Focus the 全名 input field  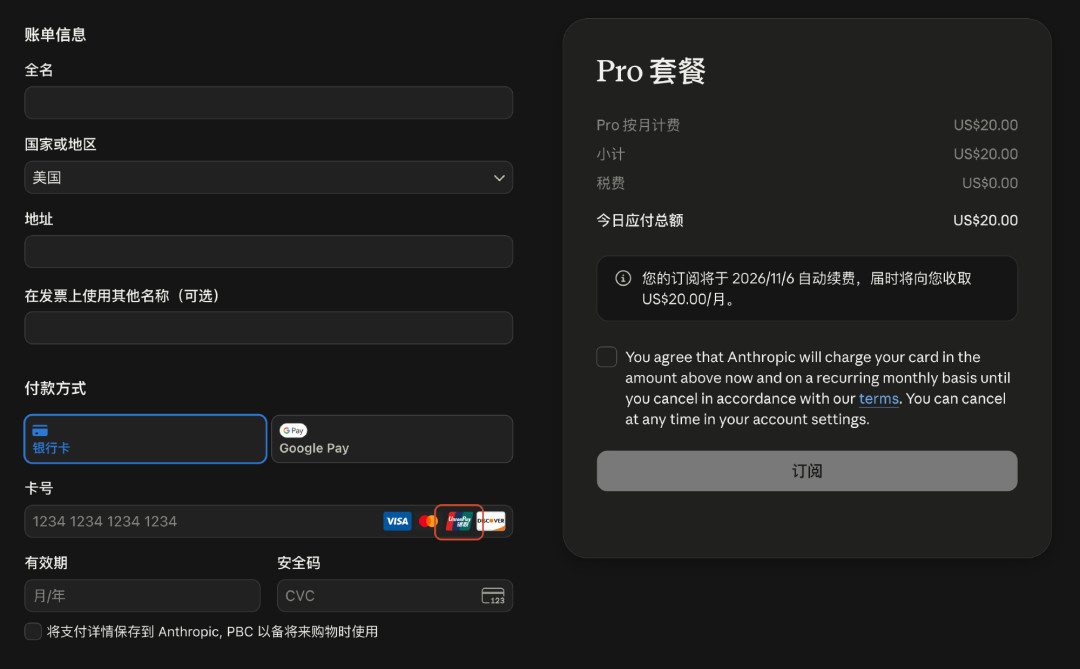coord(269,103)
